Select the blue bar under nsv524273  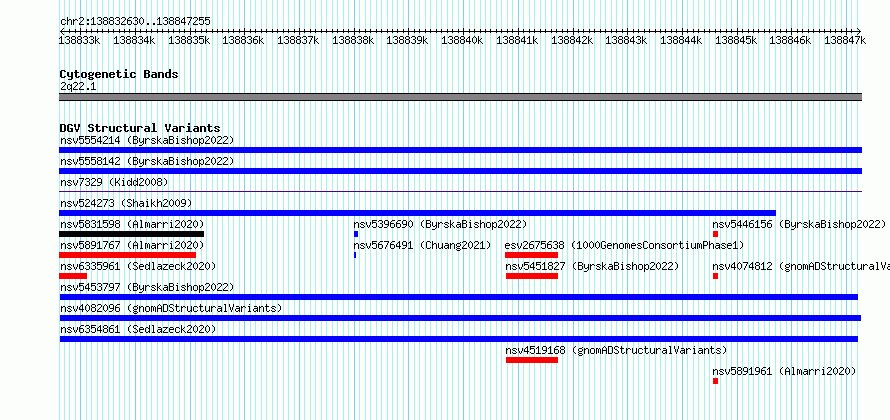(417, 213)
